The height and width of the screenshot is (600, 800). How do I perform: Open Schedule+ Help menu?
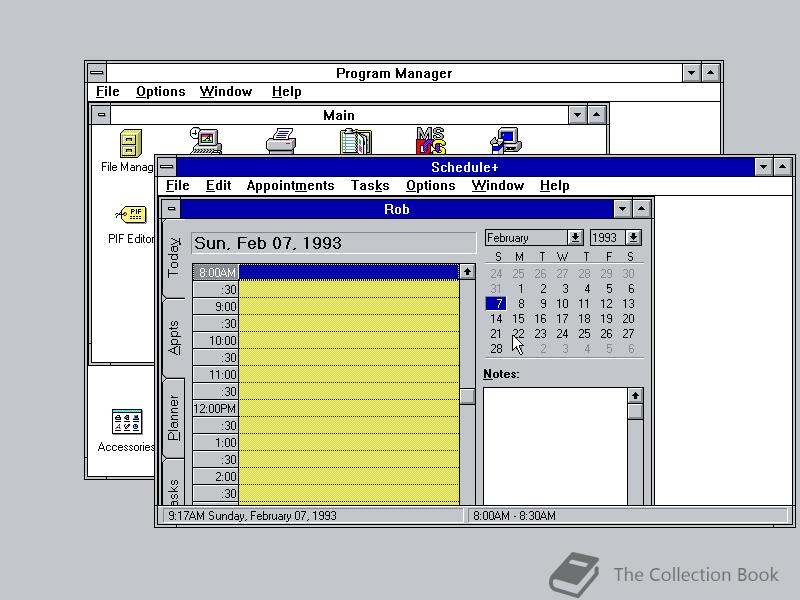tap(555, 185)
